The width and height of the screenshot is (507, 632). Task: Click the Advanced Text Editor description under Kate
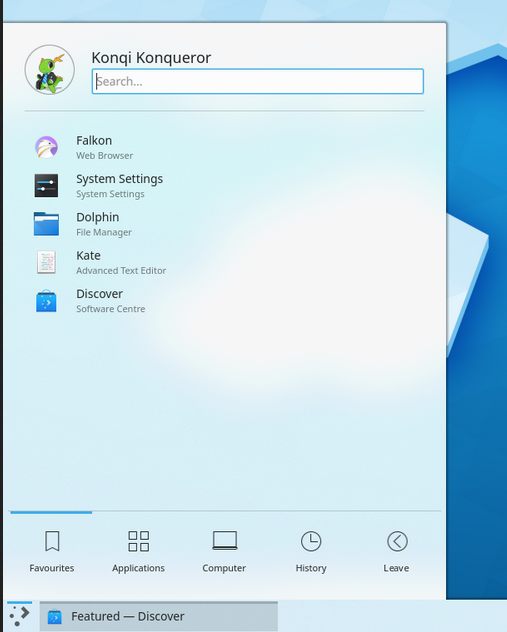click(x=121, y=270)
